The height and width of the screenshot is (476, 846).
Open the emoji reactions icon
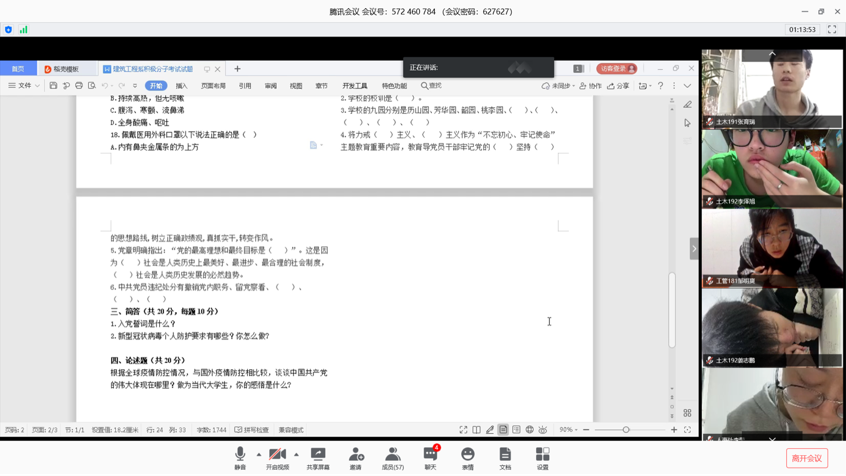tap(467, 457)
